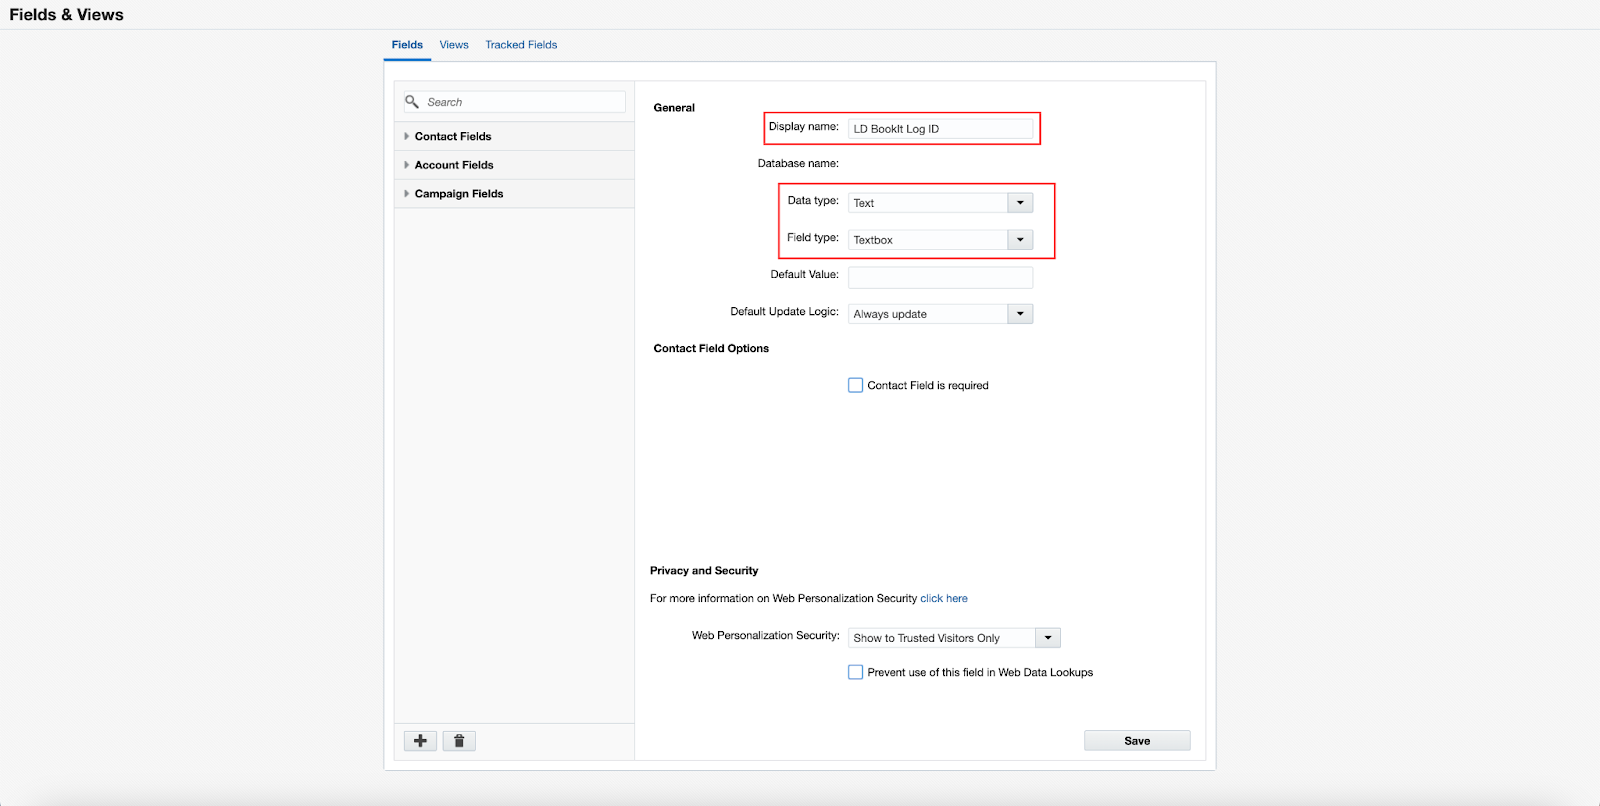
Task: Click the fields Search box
Action: 523,102
